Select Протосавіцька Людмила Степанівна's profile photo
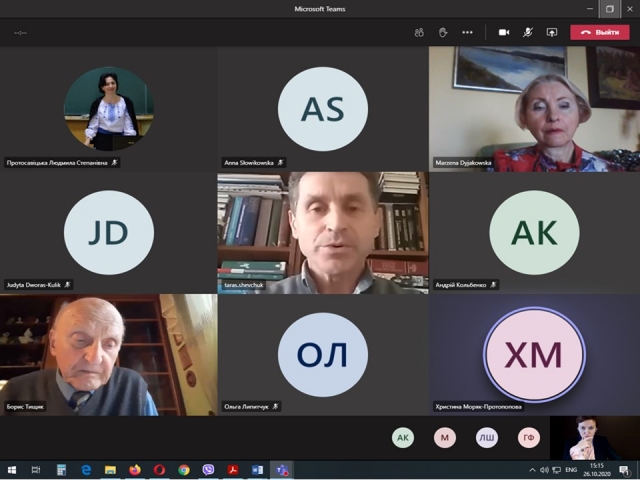Image resolution: width=640 pixels, height=480 pixels. click(x=109, y=109)
